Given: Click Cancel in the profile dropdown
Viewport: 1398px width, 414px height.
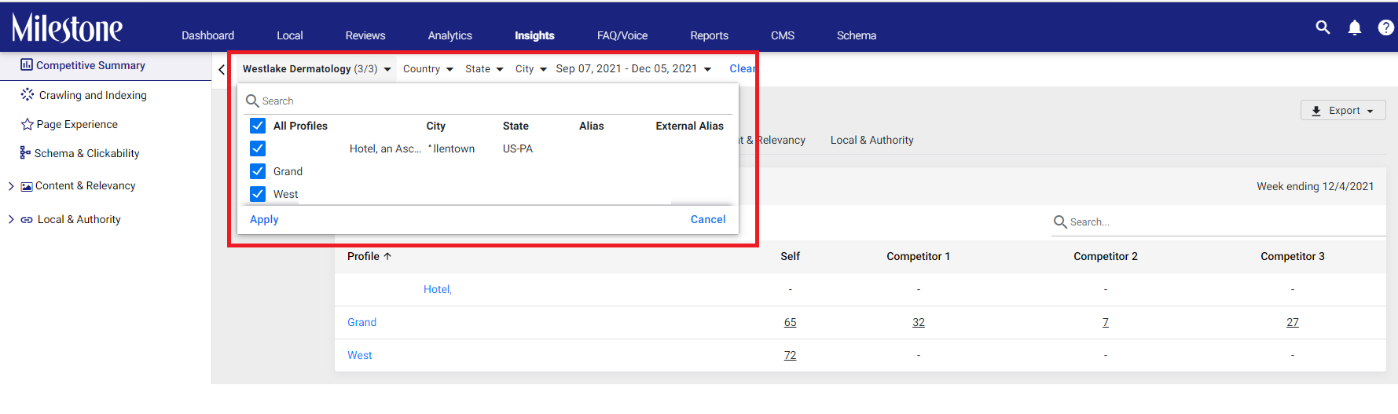Looking at the screenshot, I should (708, 219).
